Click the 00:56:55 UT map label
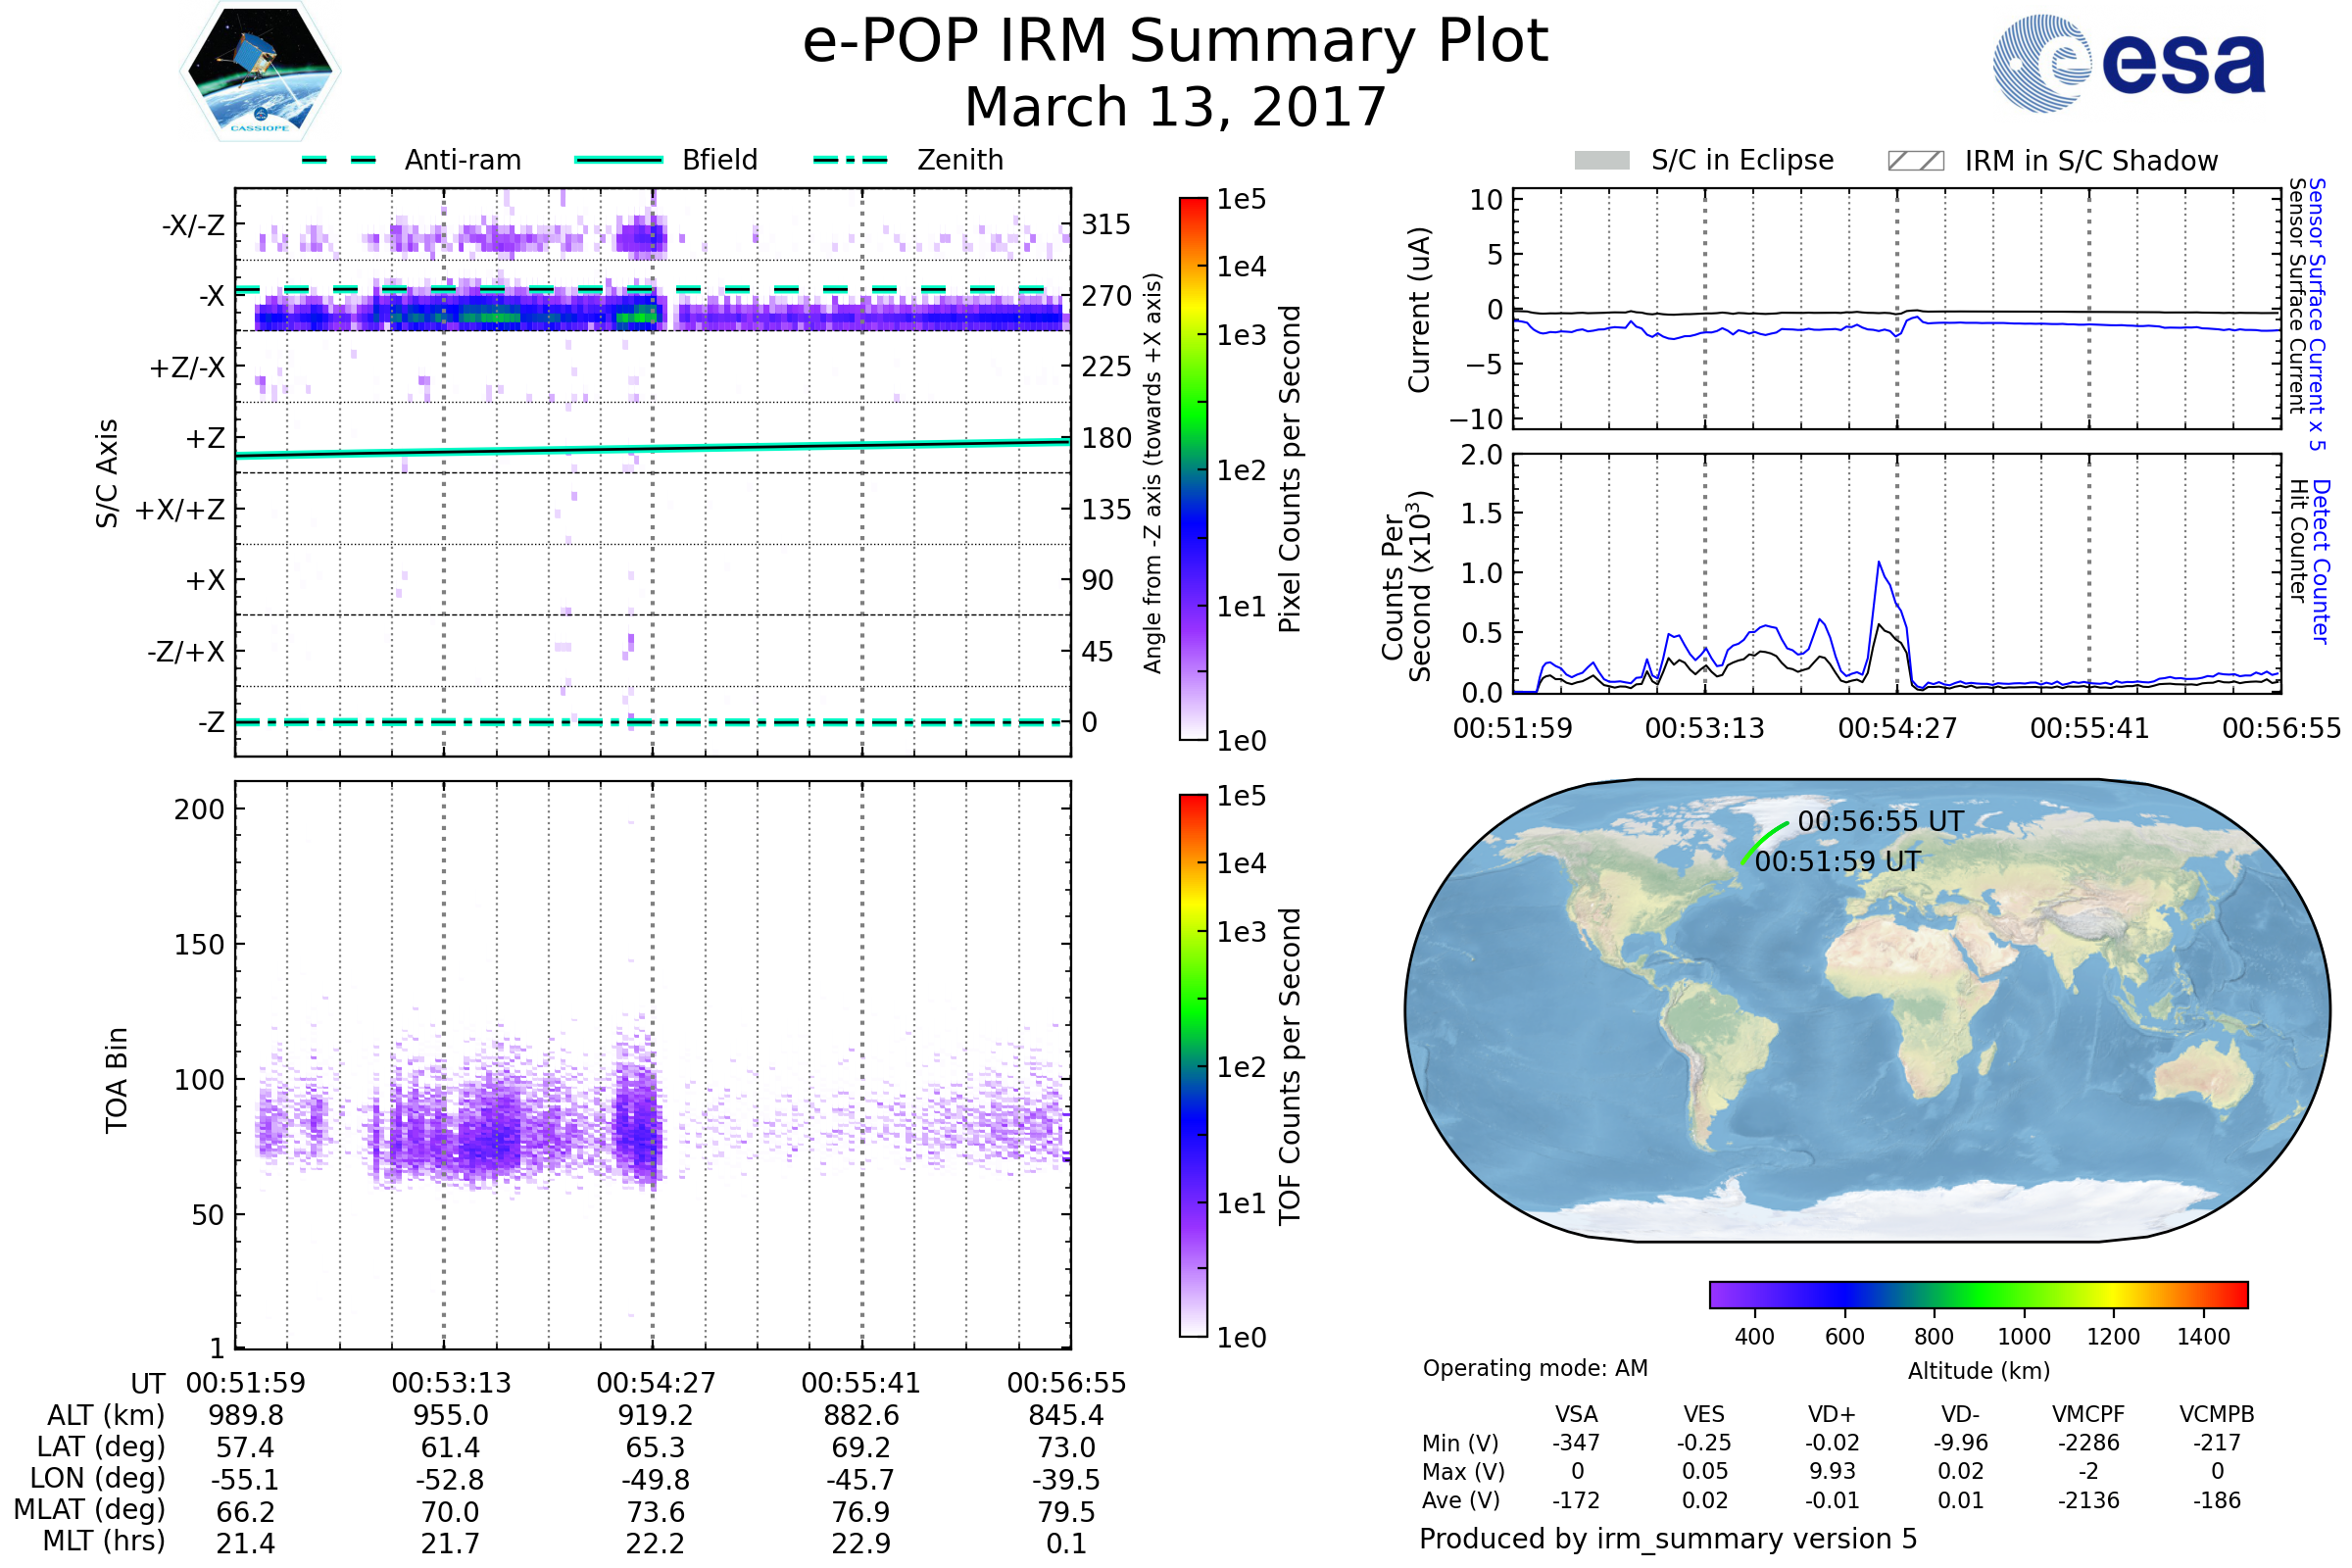 (x=1880, y=821)
